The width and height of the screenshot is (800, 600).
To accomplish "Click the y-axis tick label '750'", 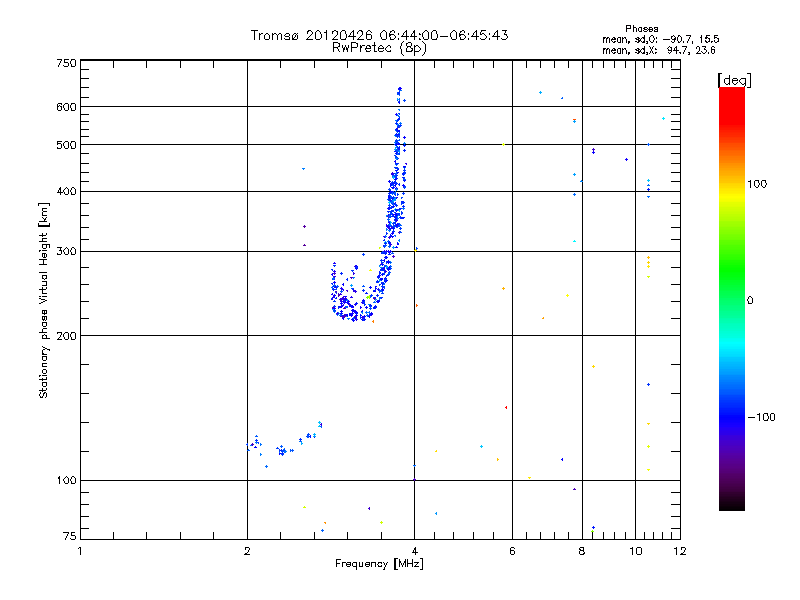I will tap(66, 63).
